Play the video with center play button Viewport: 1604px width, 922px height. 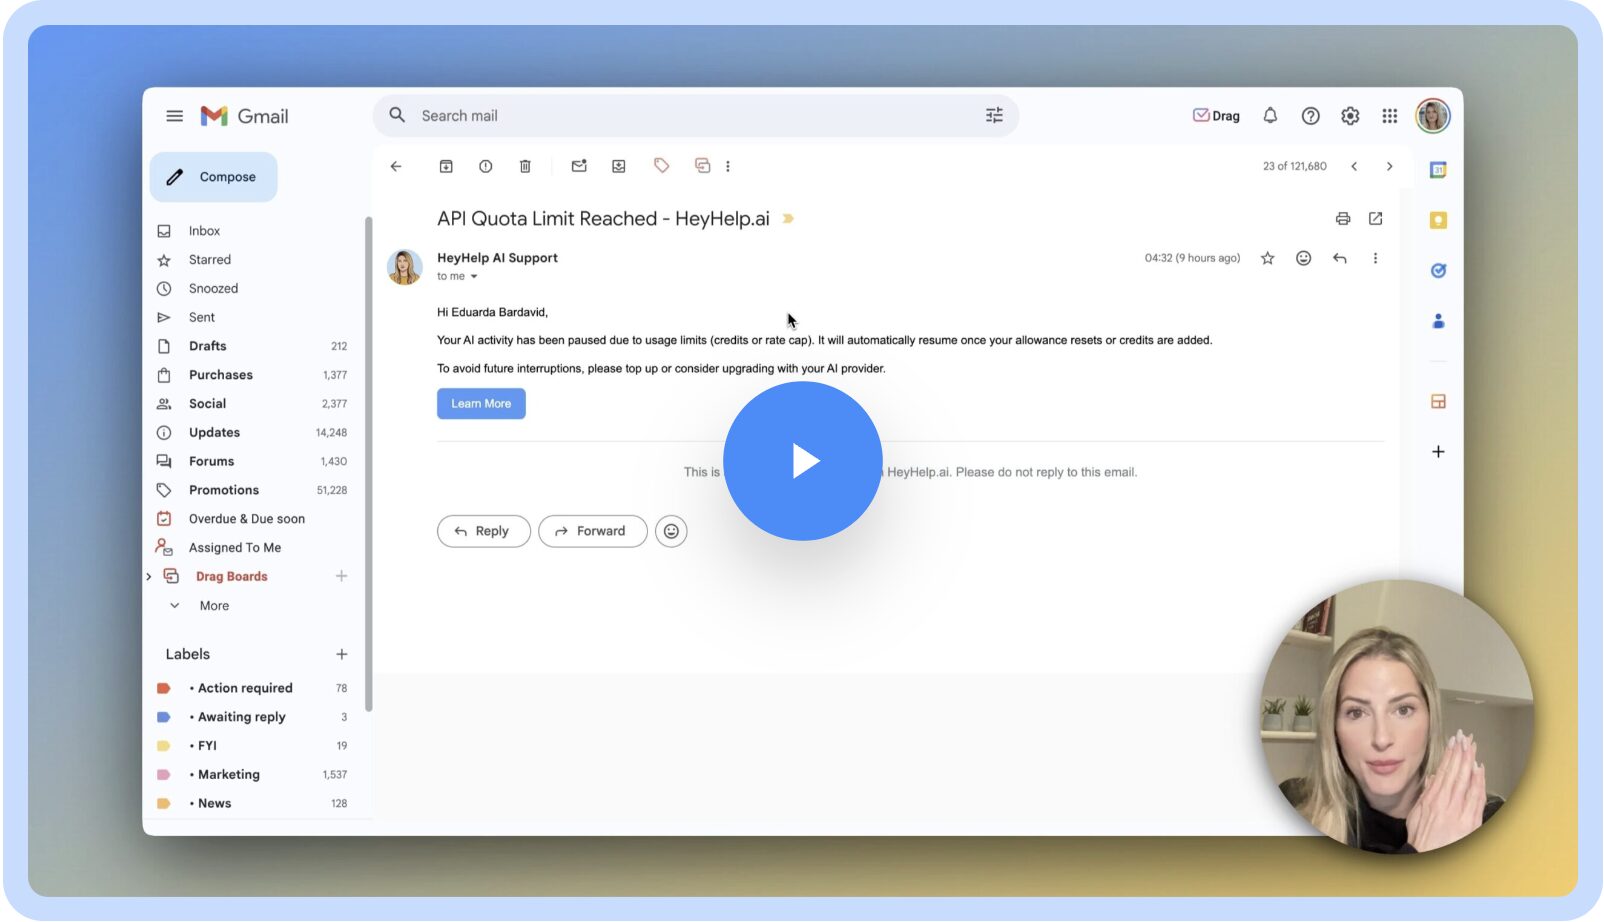coord(802,461)
